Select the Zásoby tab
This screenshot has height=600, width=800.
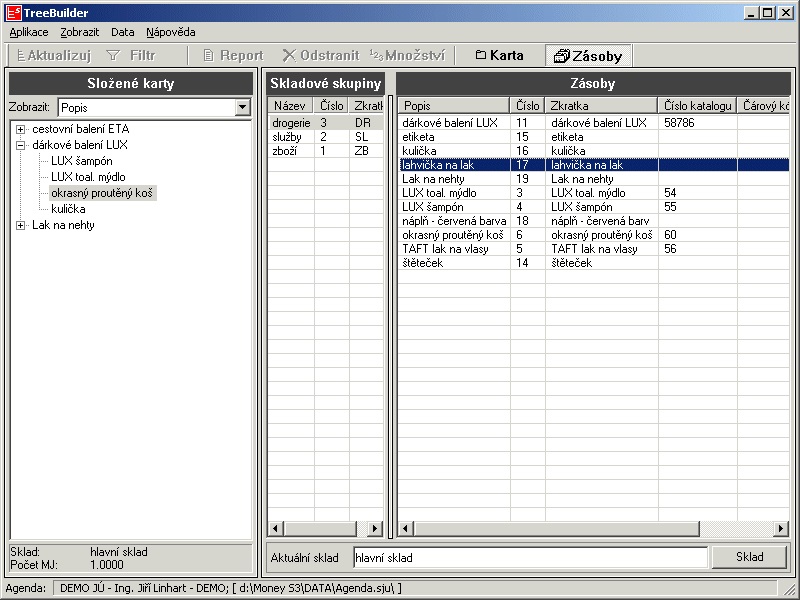point(588,56)
